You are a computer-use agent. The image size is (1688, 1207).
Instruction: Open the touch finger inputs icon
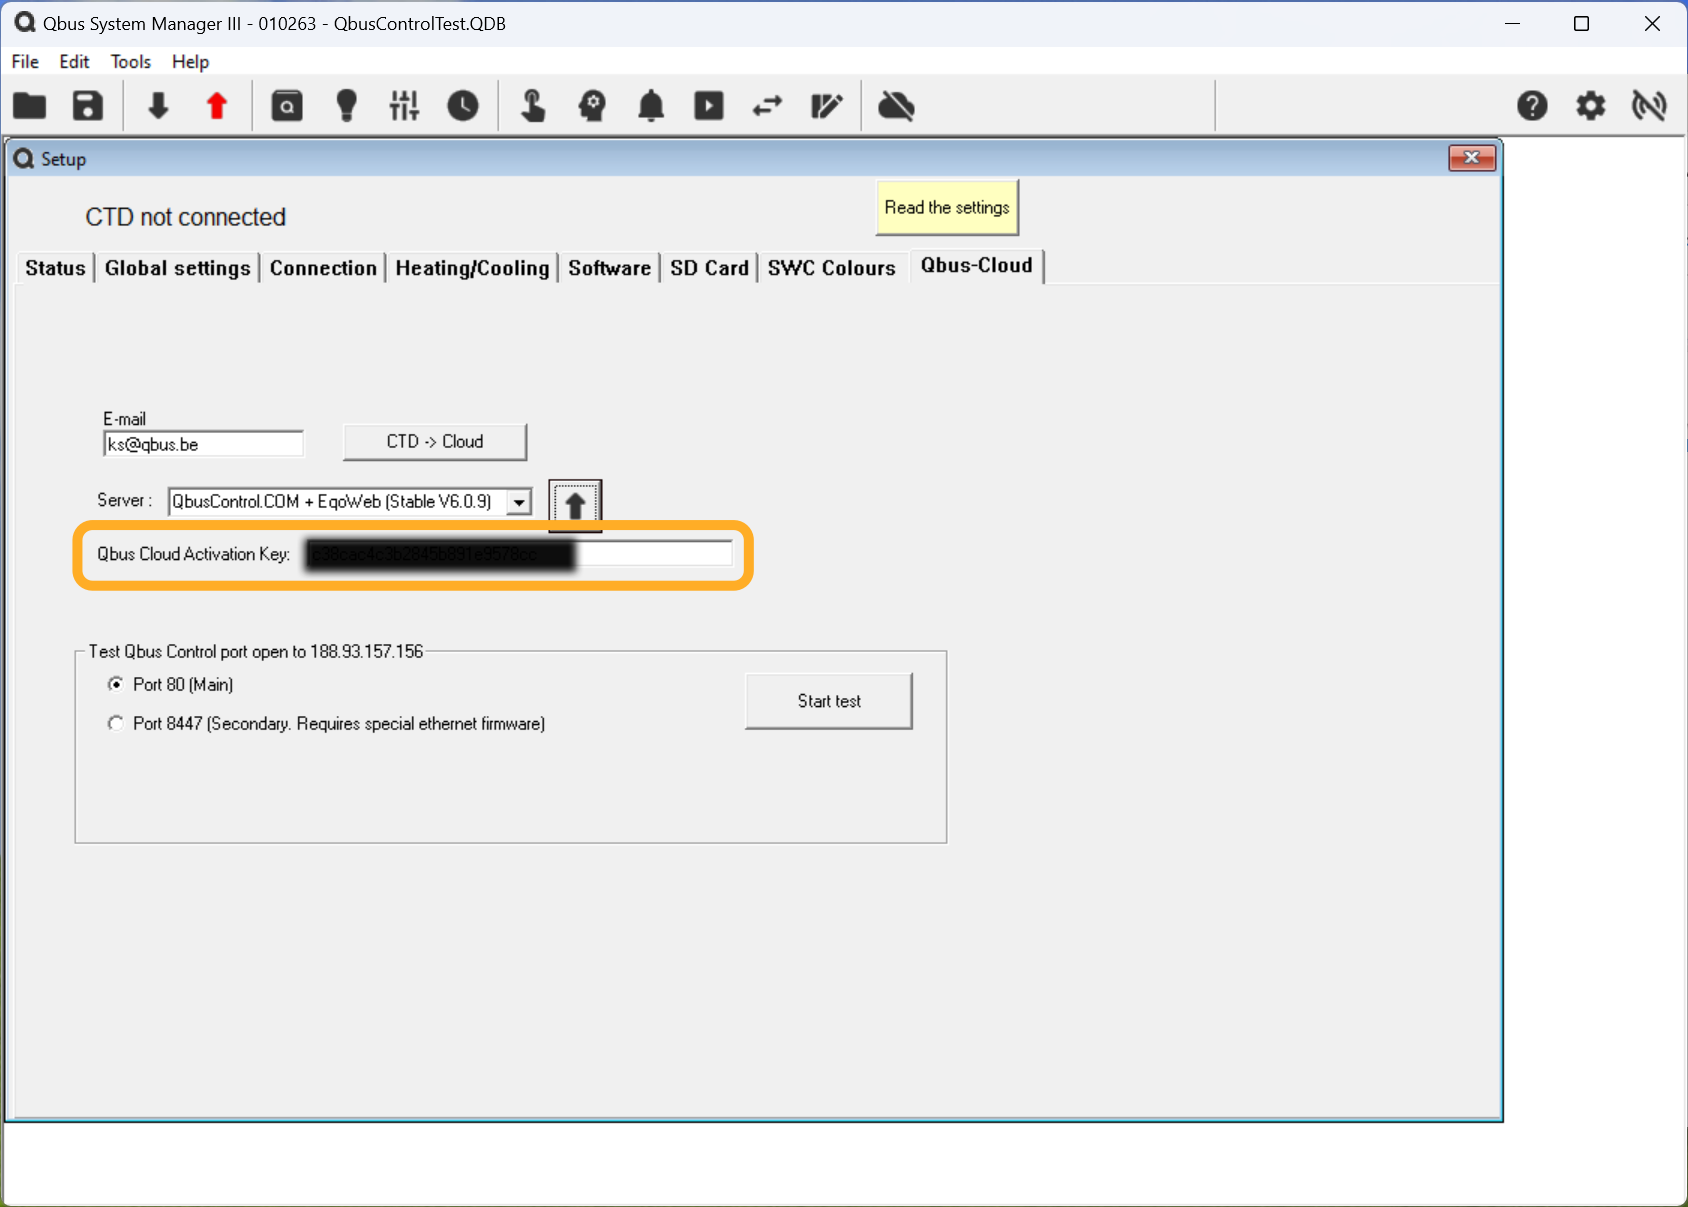click(x=533, y=105)
